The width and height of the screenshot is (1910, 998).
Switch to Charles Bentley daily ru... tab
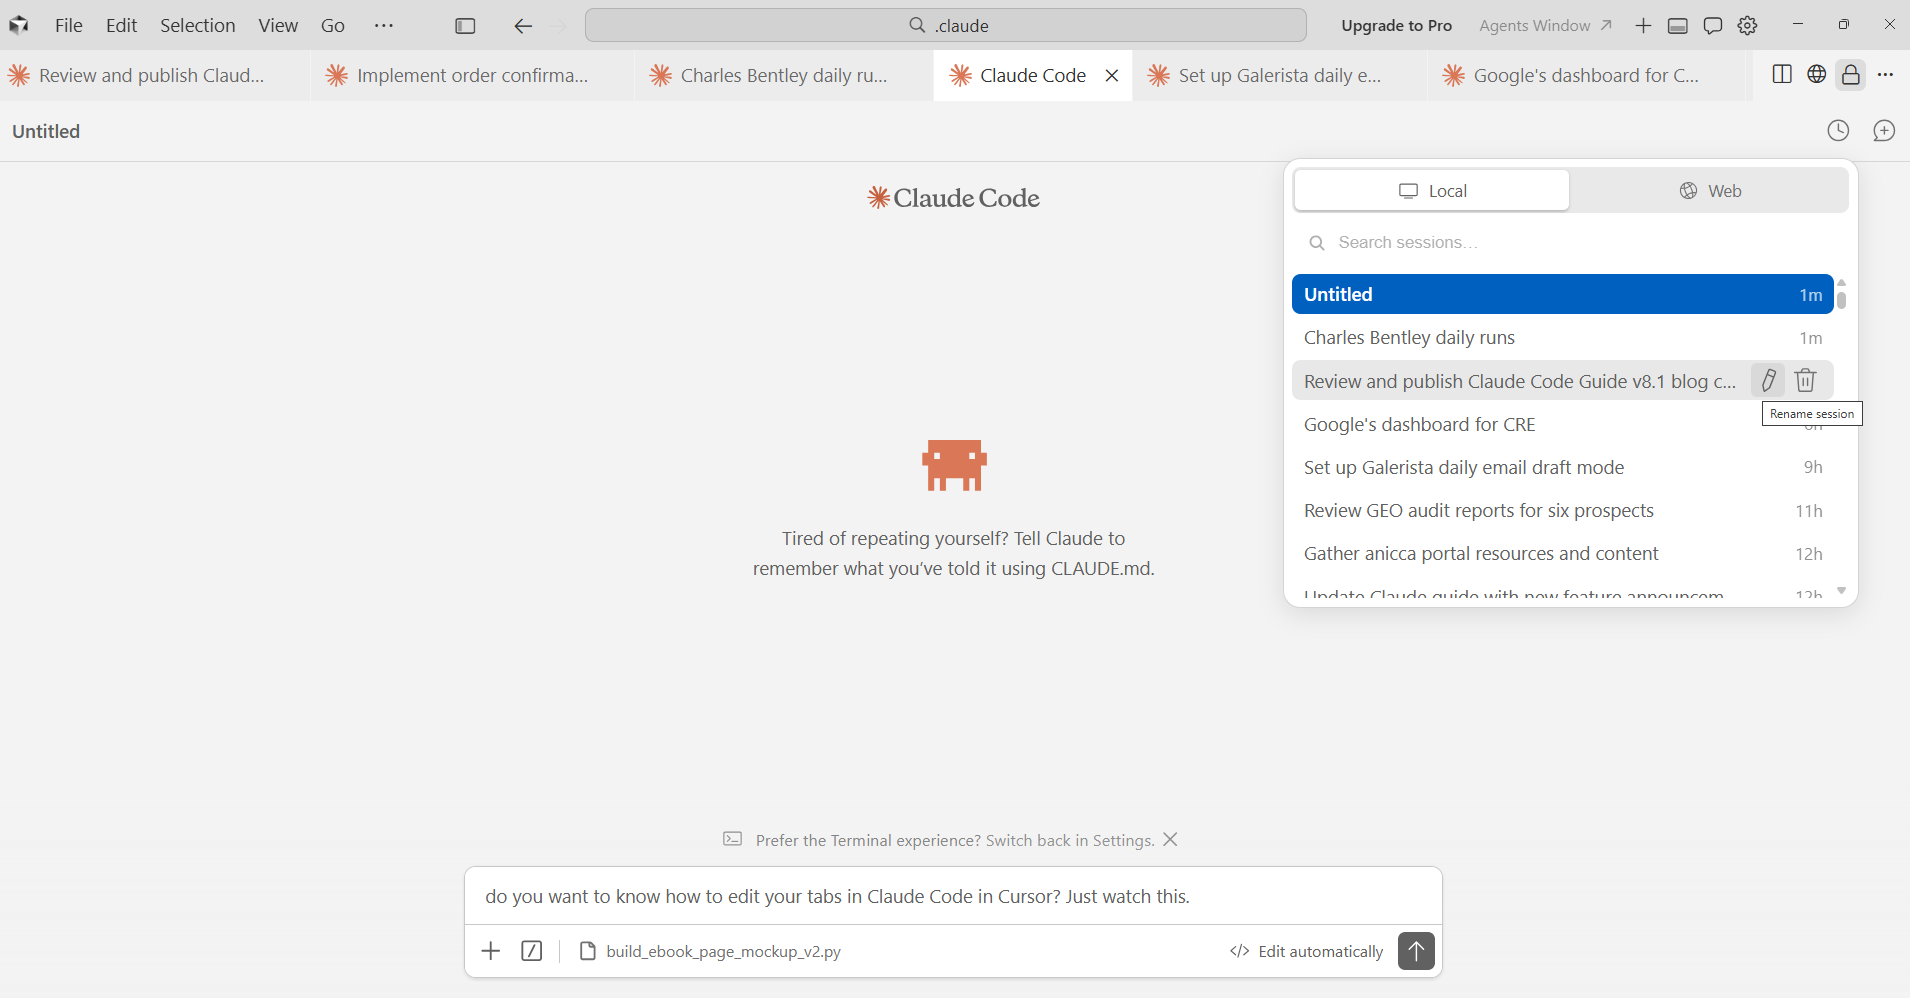(x=784, y=75)
